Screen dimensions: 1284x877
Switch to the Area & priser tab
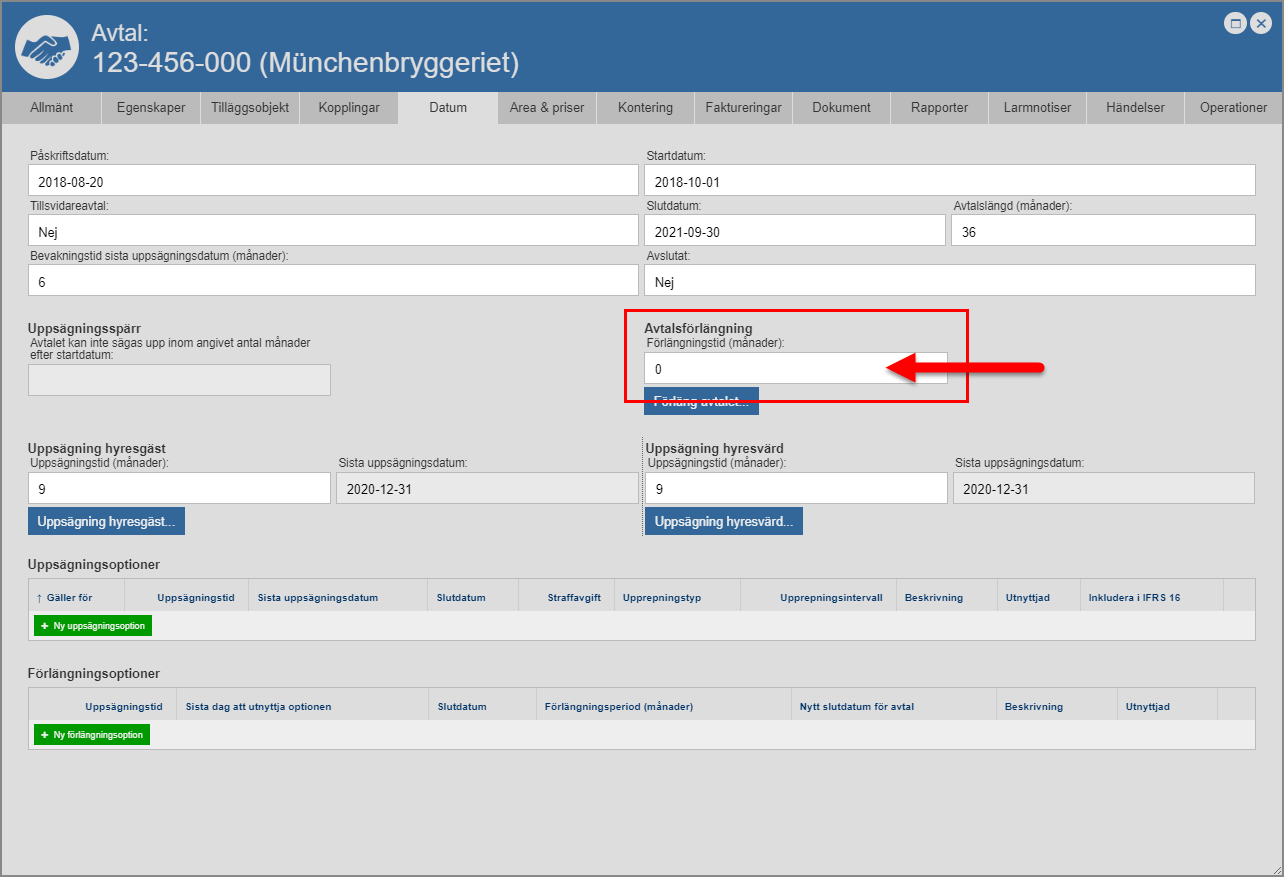click(547, 108)
